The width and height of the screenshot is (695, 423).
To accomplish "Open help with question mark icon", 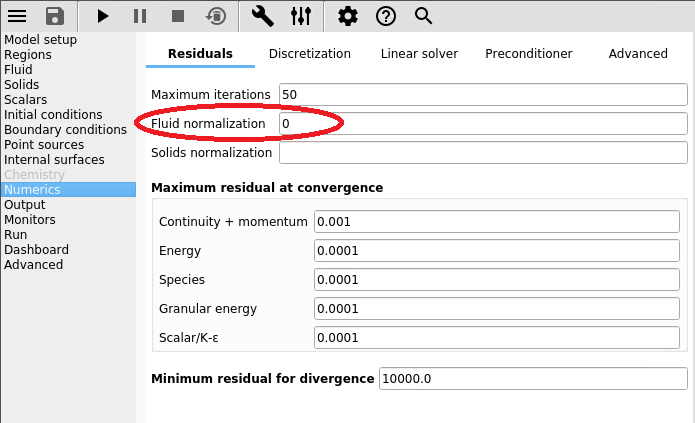I will coord(385,16).
